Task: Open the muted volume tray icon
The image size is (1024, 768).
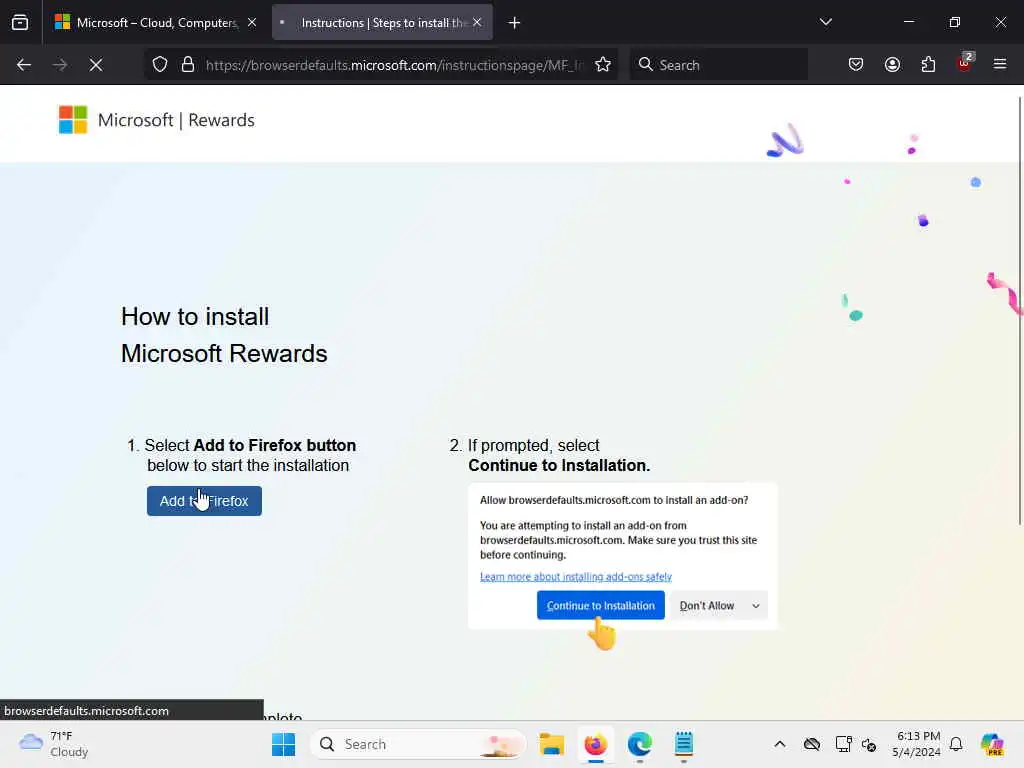Action: (x=869, y=744)
